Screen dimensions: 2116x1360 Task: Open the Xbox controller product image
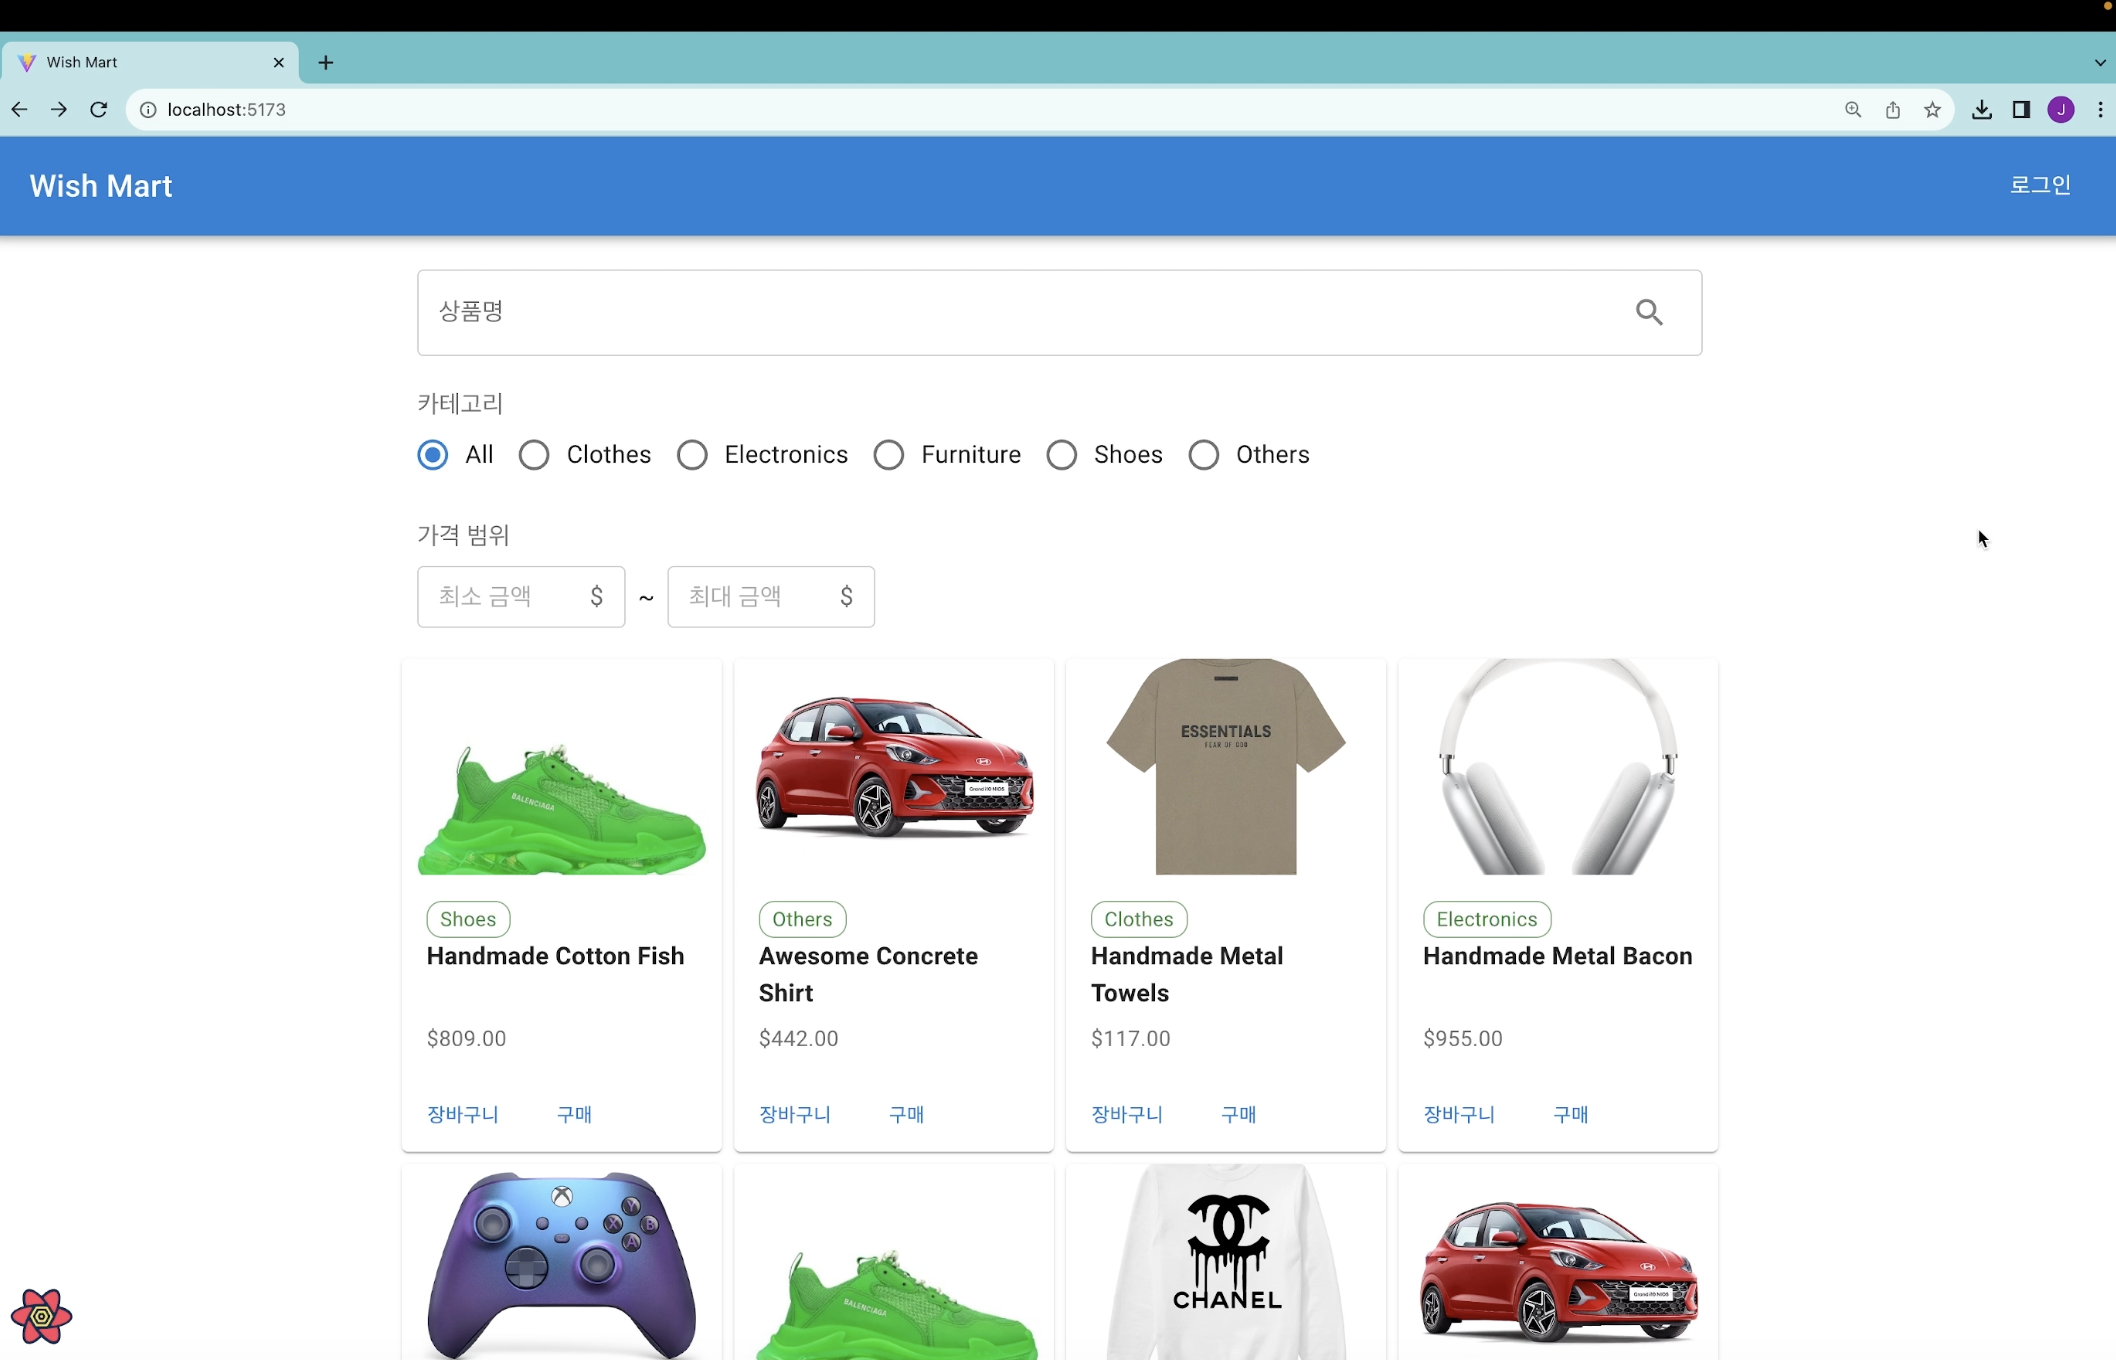pyautogui.click(x=562, y=1262)
